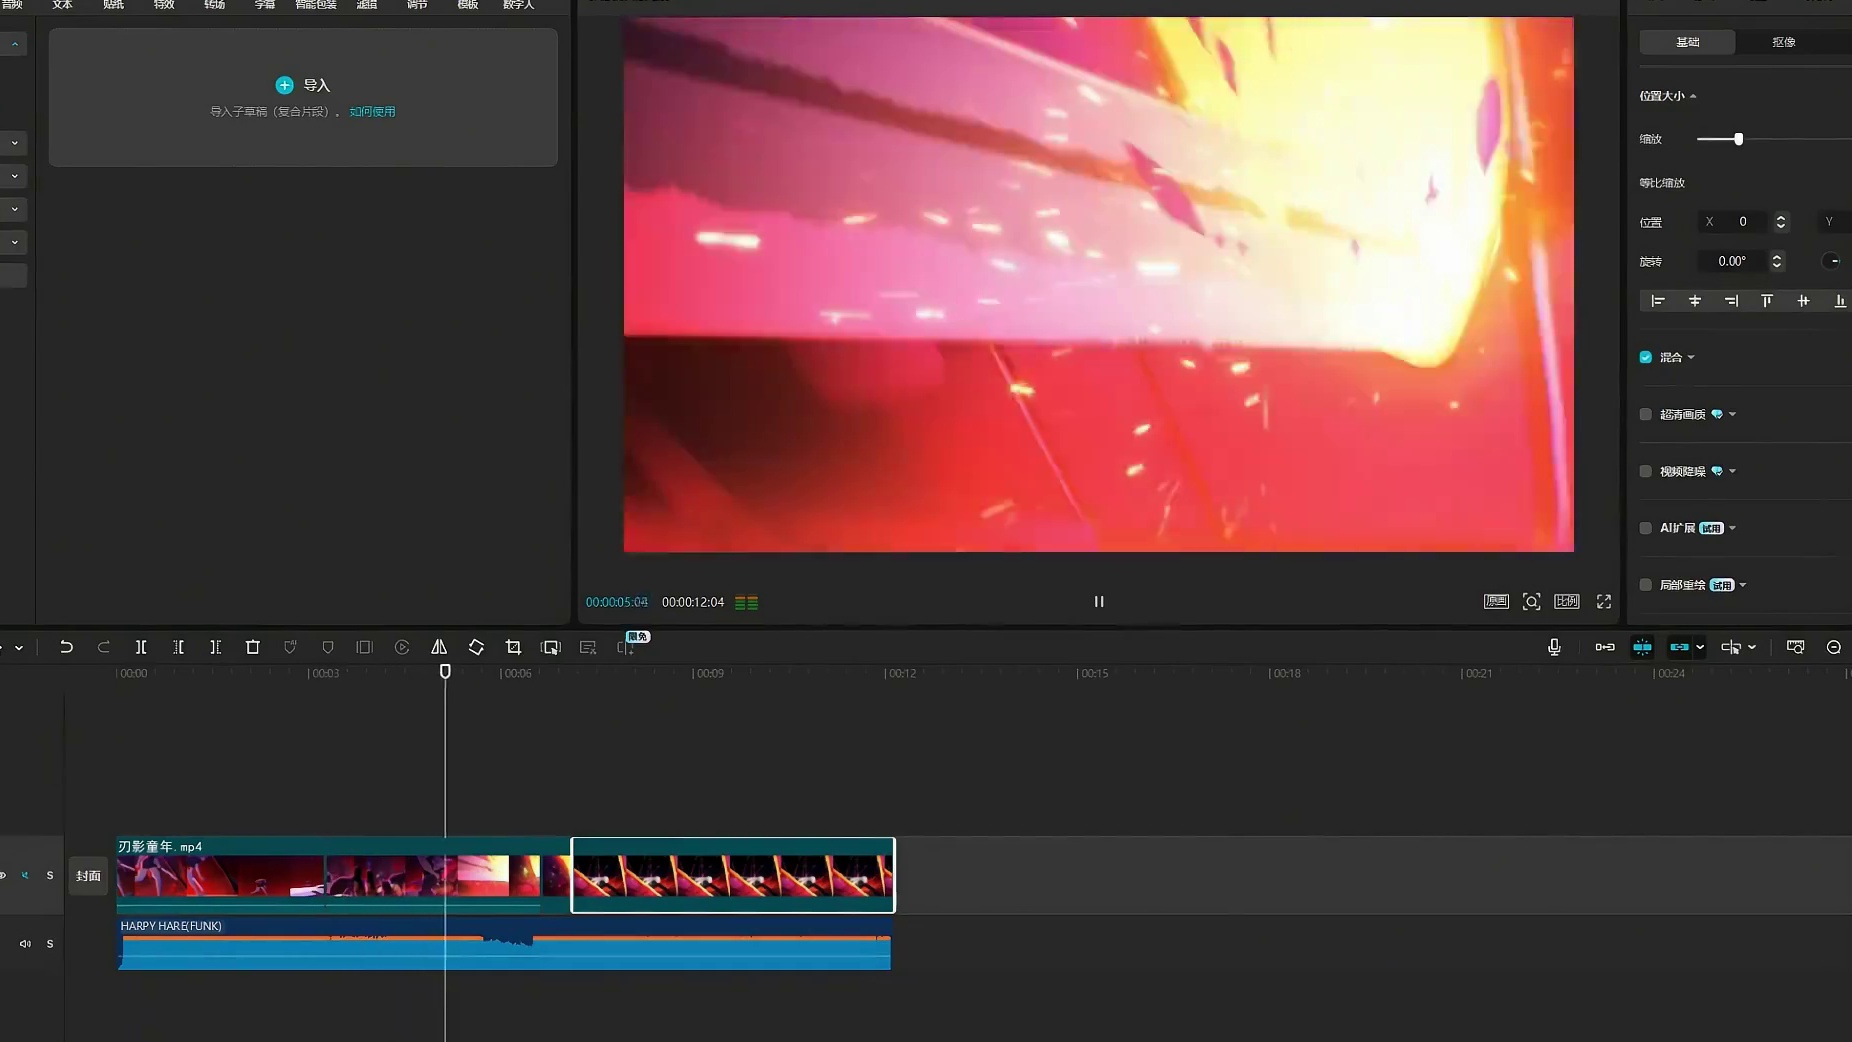Click the undo arrow in timeline toolbar
Viewport: 1852px width, 1042px height.
(x=66, y=647)
